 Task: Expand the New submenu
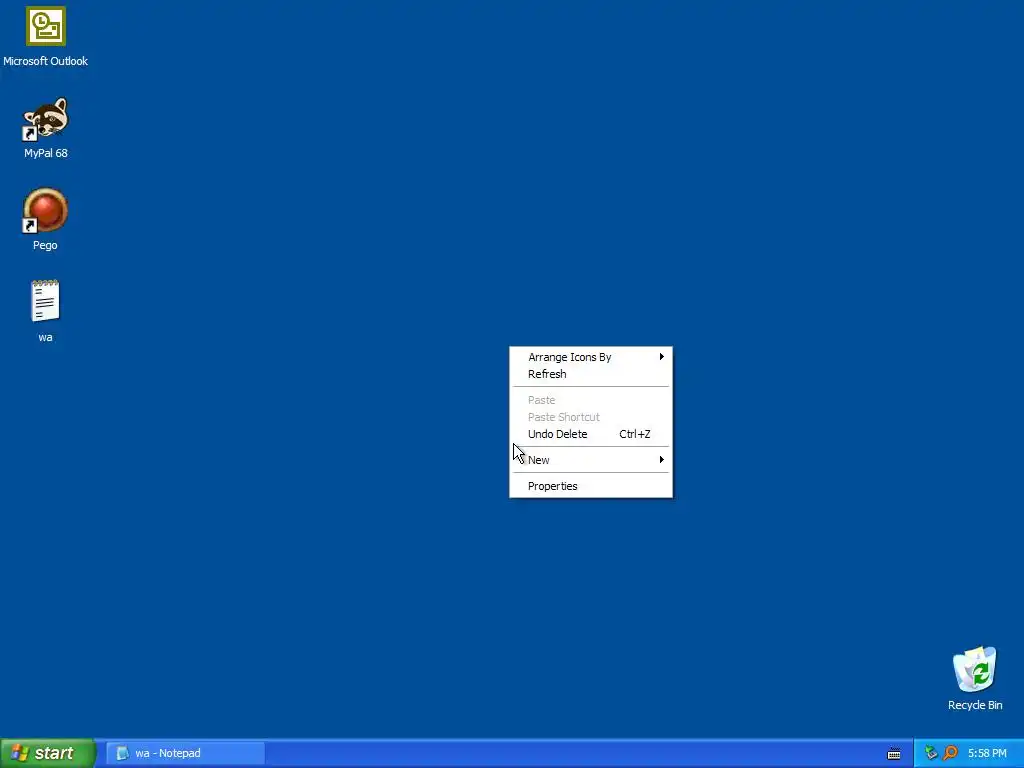(x=591, y=460)
